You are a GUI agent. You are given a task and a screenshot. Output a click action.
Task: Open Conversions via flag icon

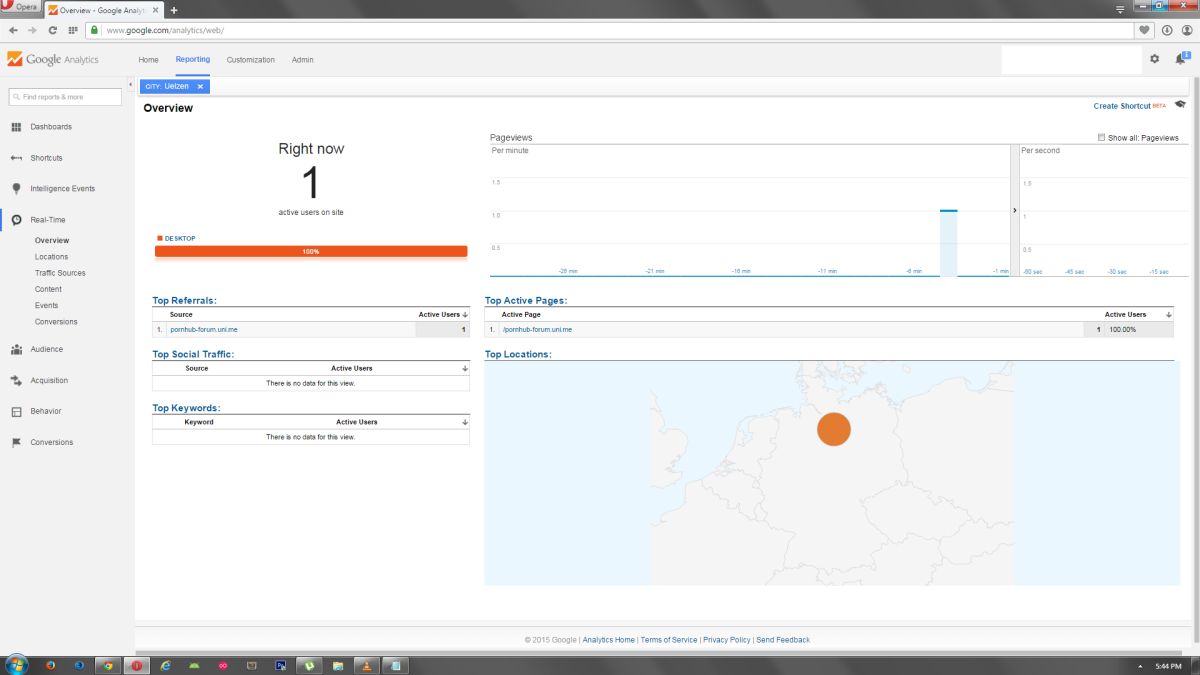(16, 443)
